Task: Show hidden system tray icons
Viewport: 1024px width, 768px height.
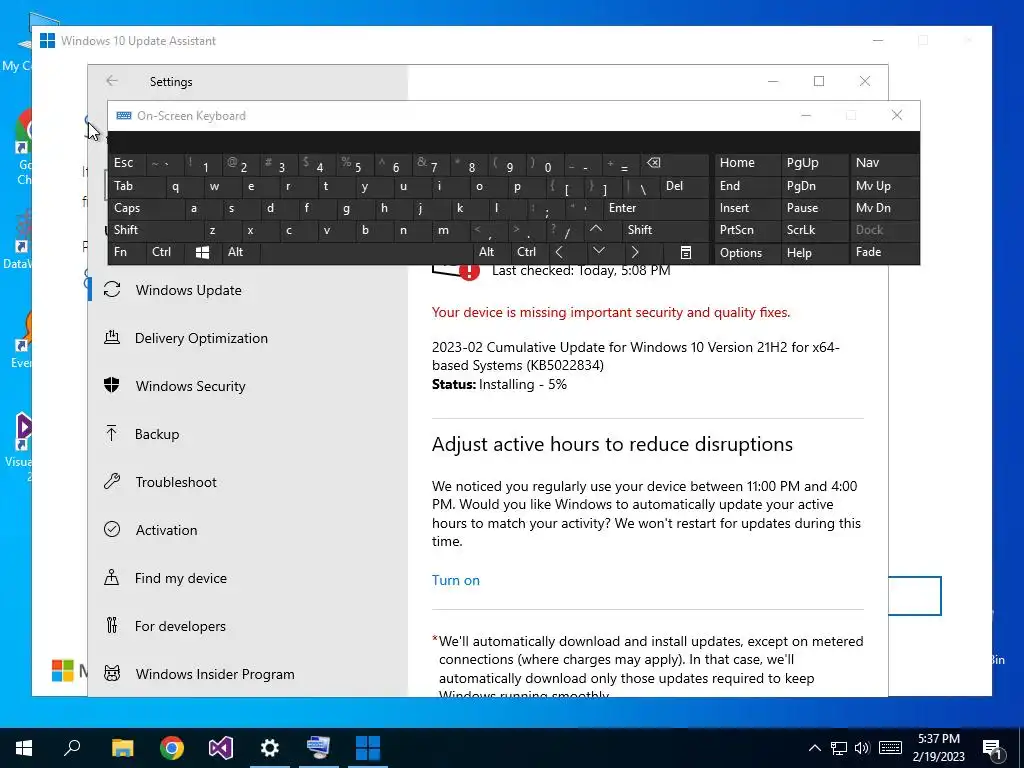Action: click(814, 748)
